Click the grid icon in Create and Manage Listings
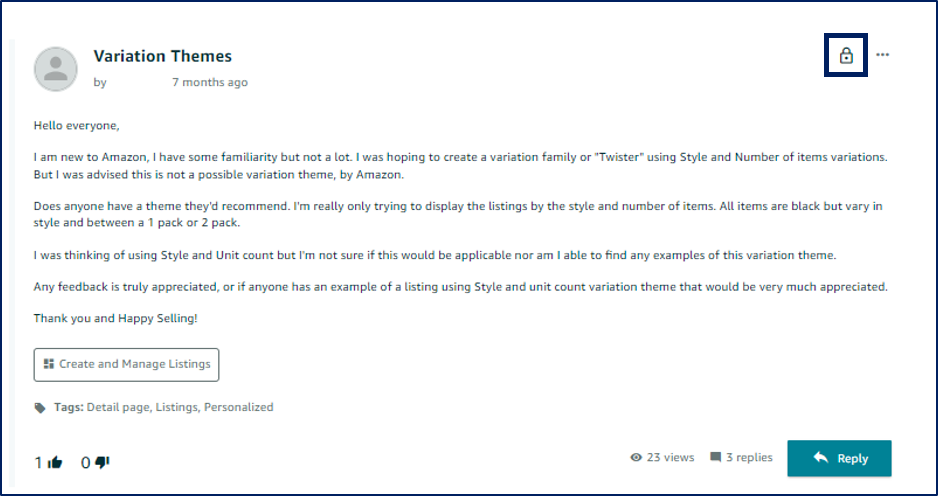938x496 pixels. pyautogui.click(x=49, y=364)
